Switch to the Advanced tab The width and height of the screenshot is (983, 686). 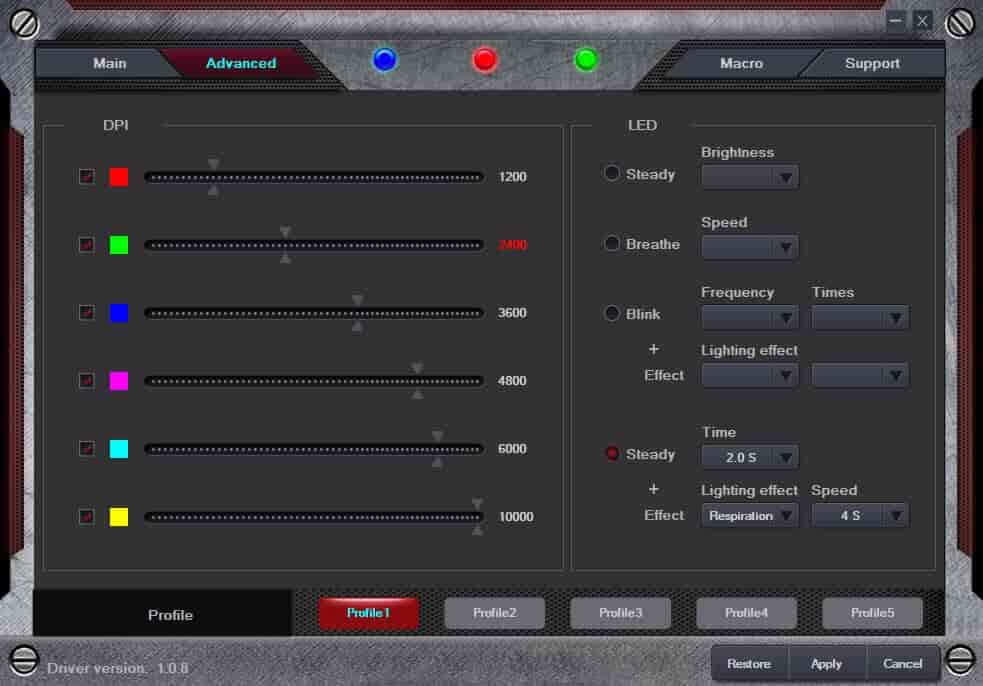241,63
